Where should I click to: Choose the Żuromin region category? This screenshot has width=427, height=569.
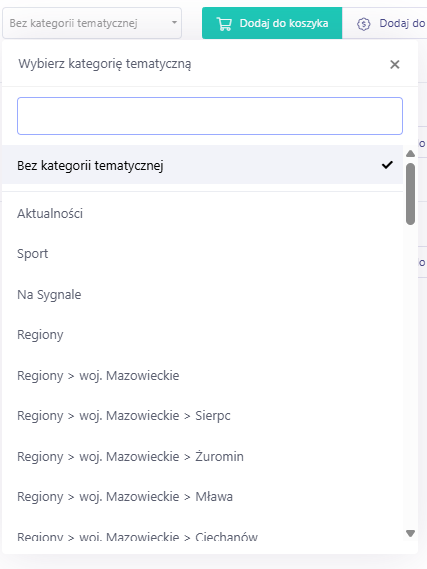coord(202,456)
